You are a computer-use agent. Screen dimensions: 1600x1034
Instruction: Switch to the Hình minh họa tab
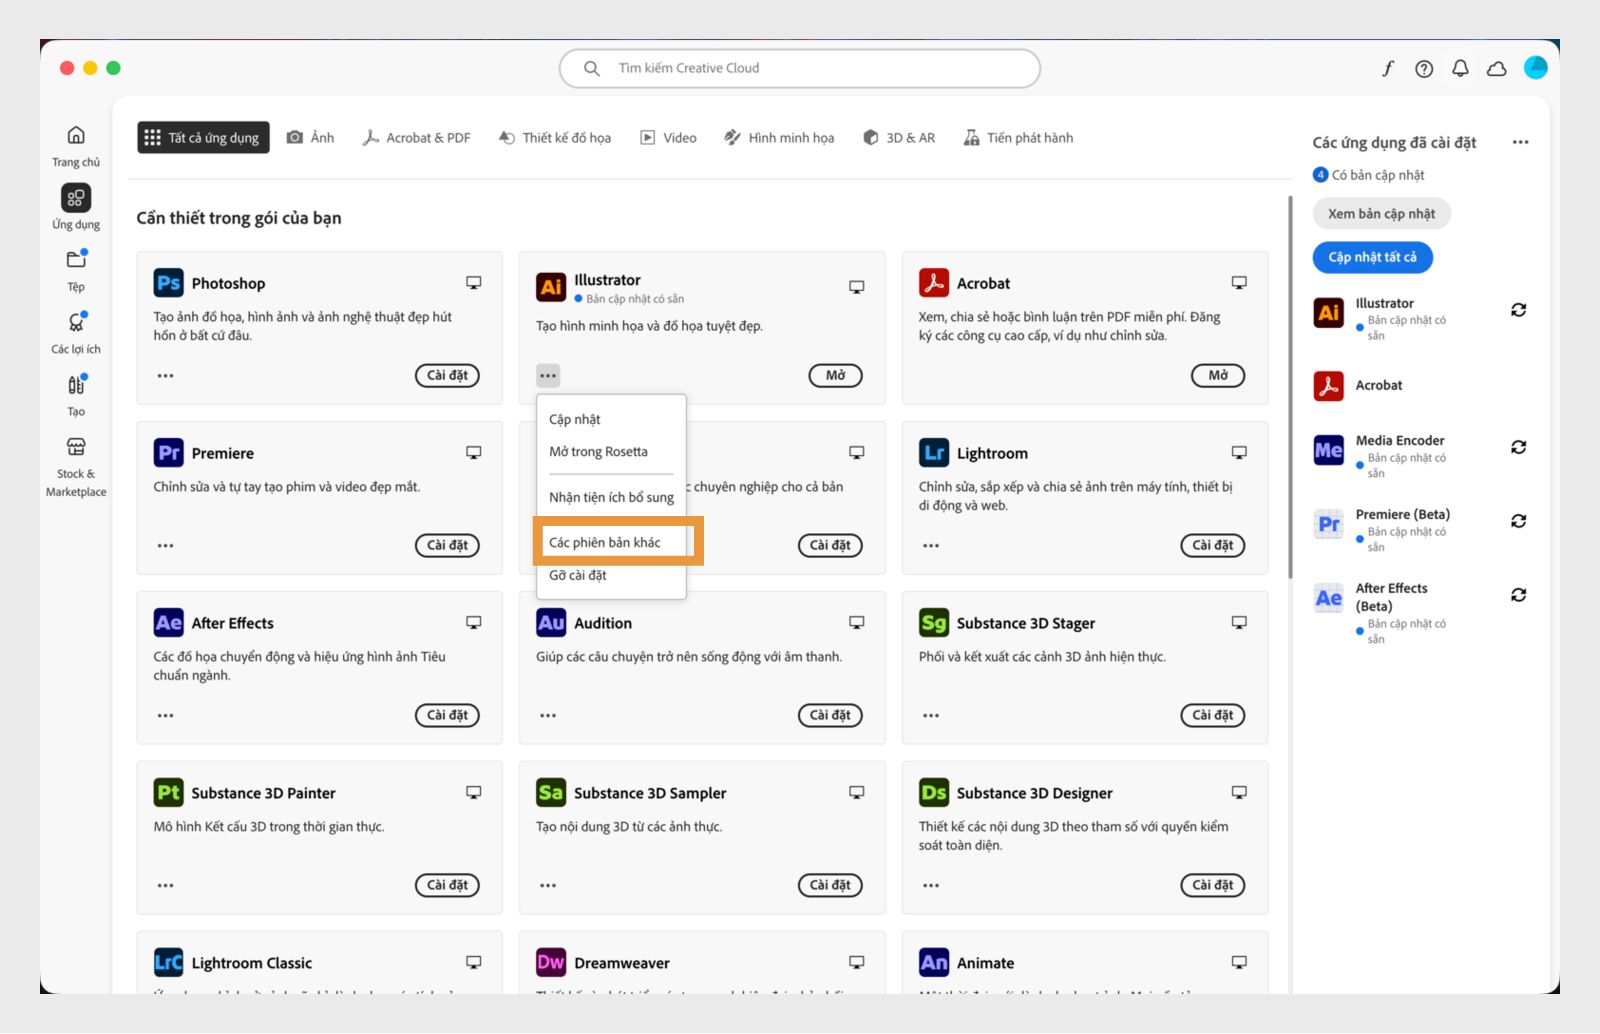point(779,138)
